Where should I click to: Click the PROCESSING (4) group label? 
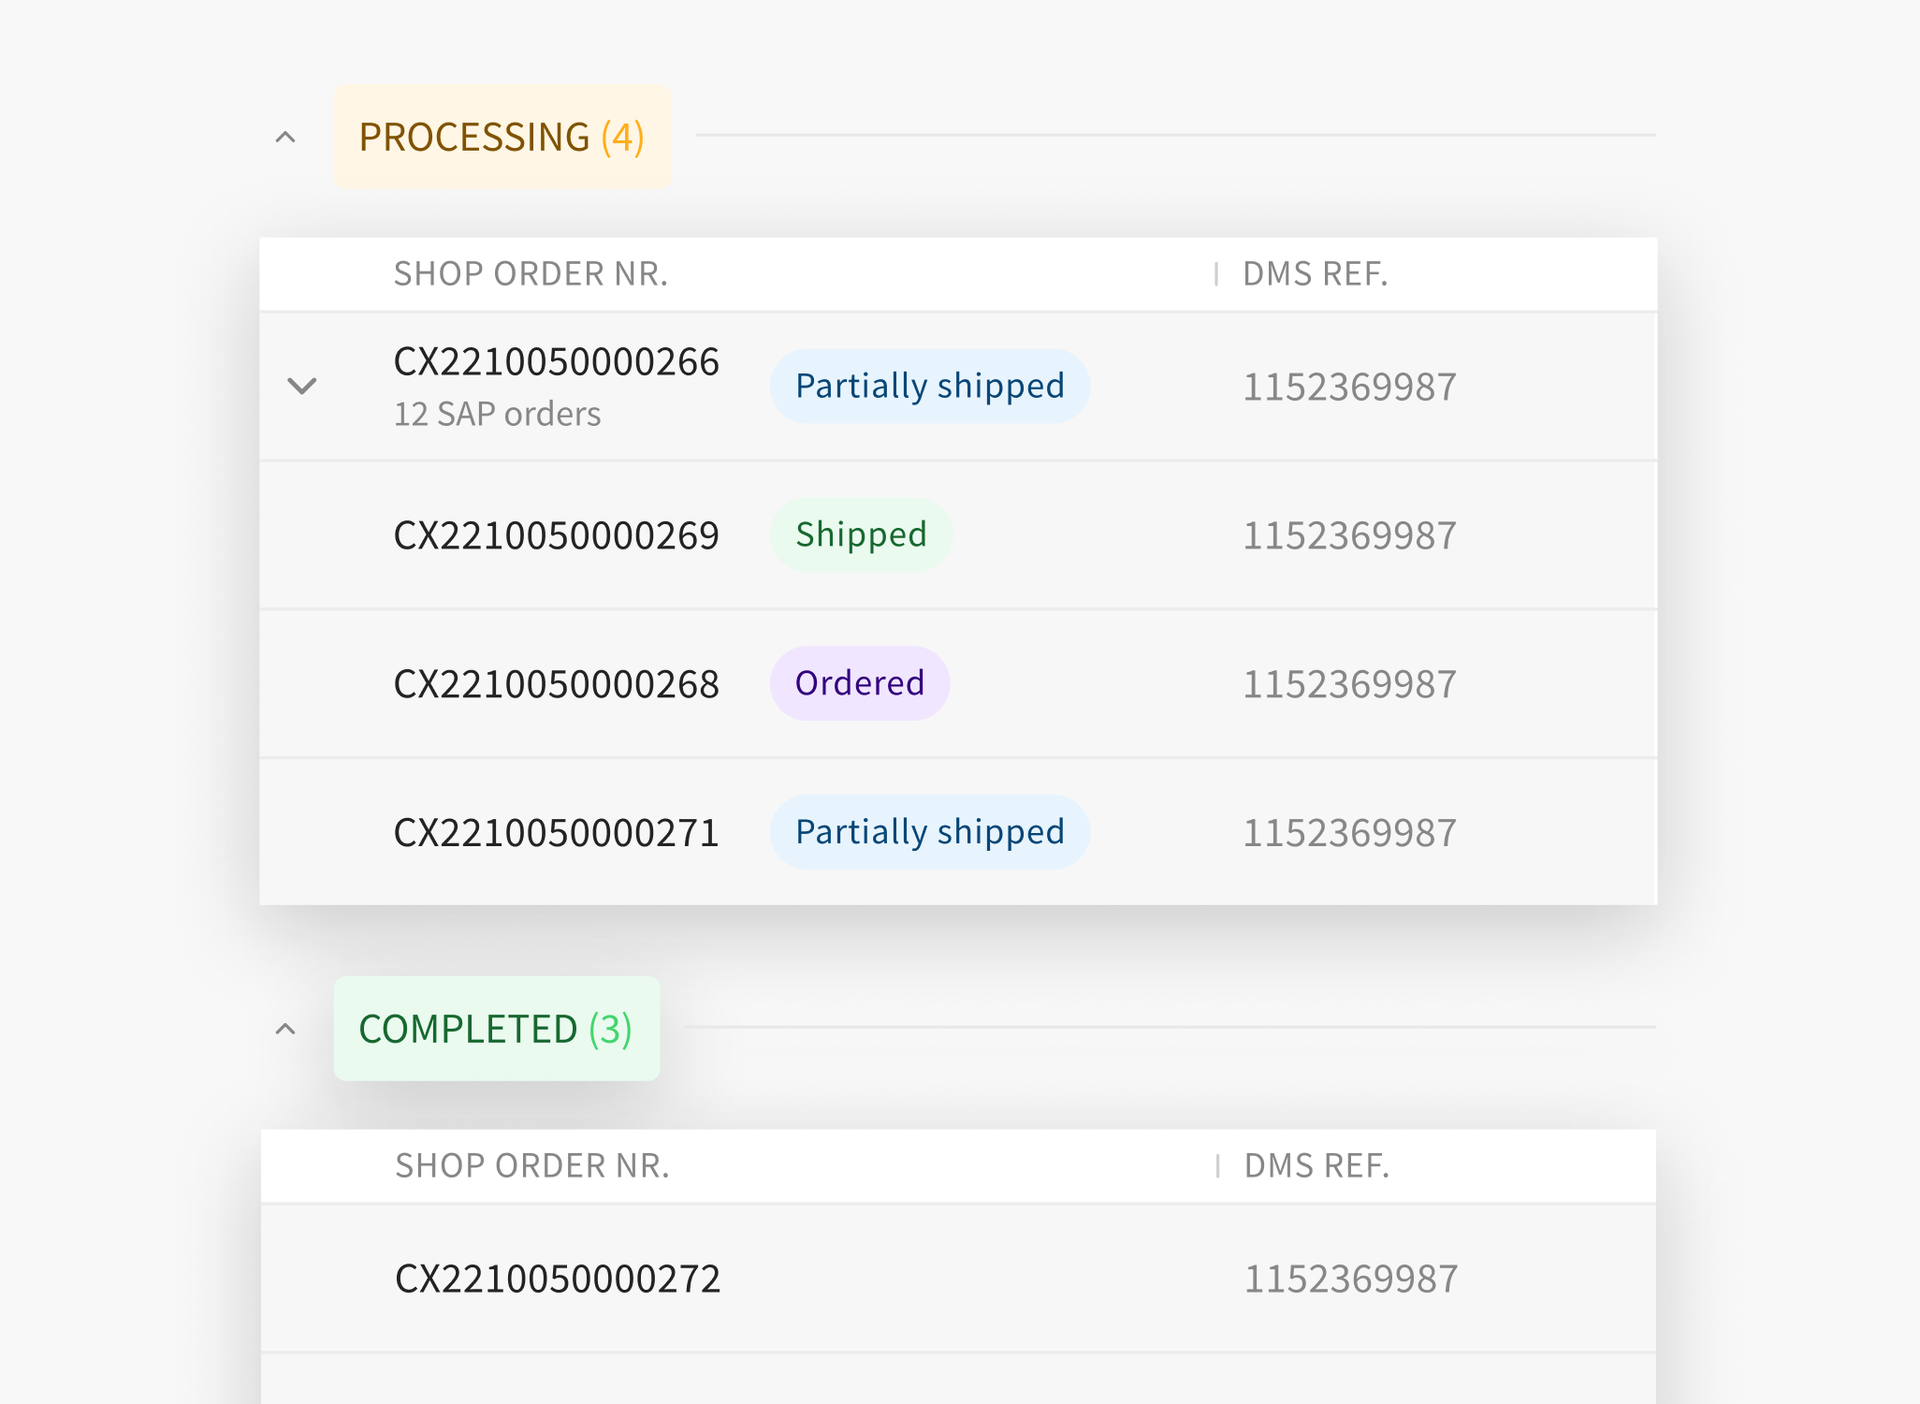tap(501, 137)
